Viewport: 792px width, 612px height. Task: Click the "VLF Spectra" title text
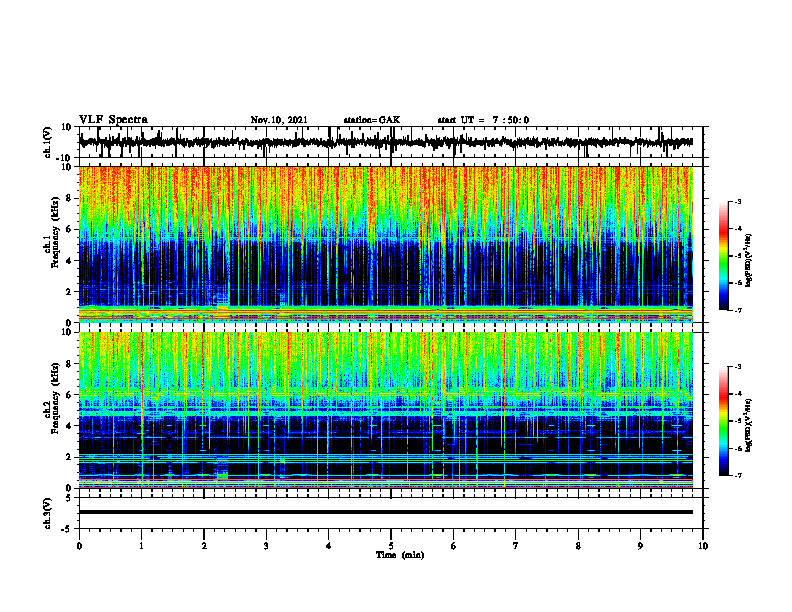113,120
